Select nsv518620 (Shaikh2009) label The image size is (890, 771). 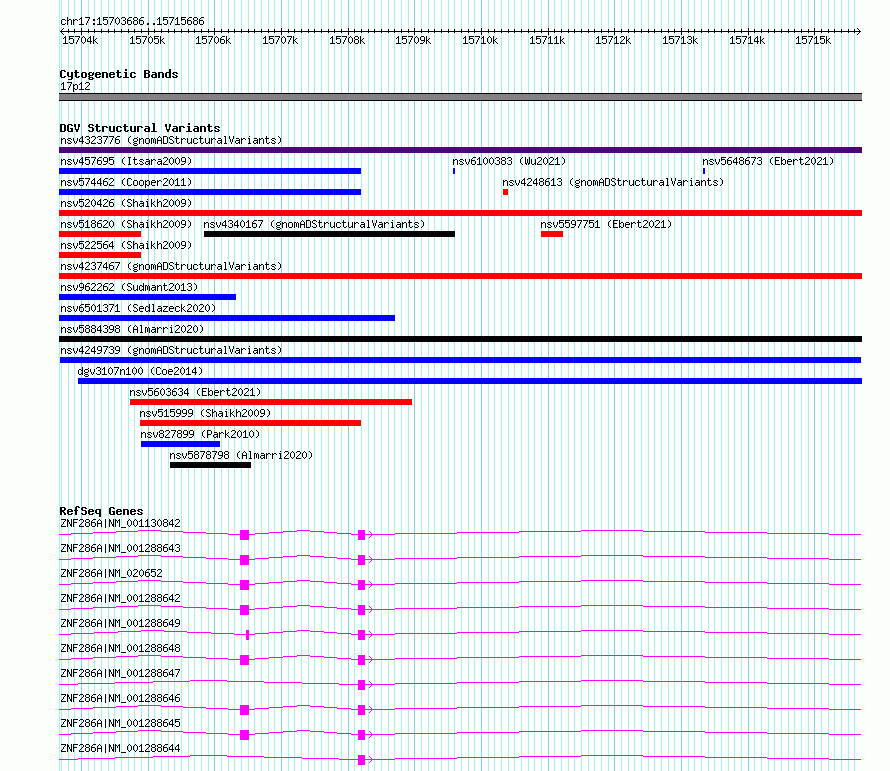tap(126, 224)
